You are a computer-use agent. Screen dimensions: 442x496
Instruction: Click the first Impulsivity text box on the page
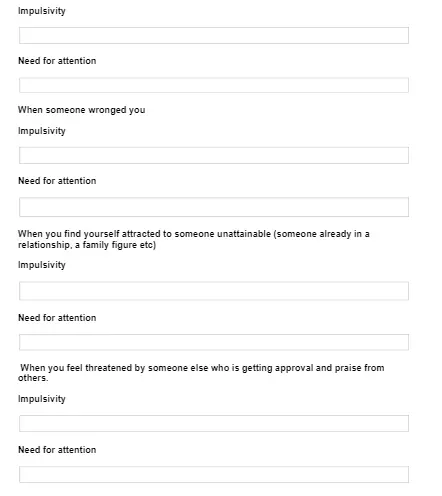pos(214,35)
